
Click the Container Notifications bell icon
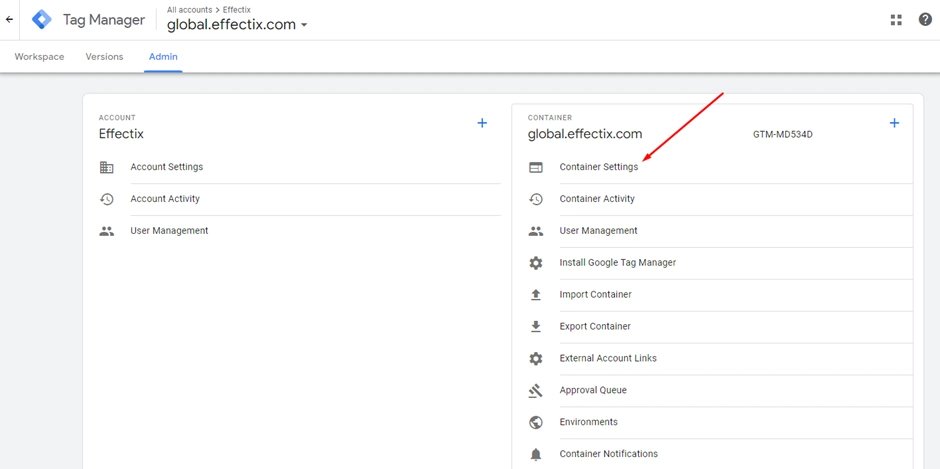(536, 454)
